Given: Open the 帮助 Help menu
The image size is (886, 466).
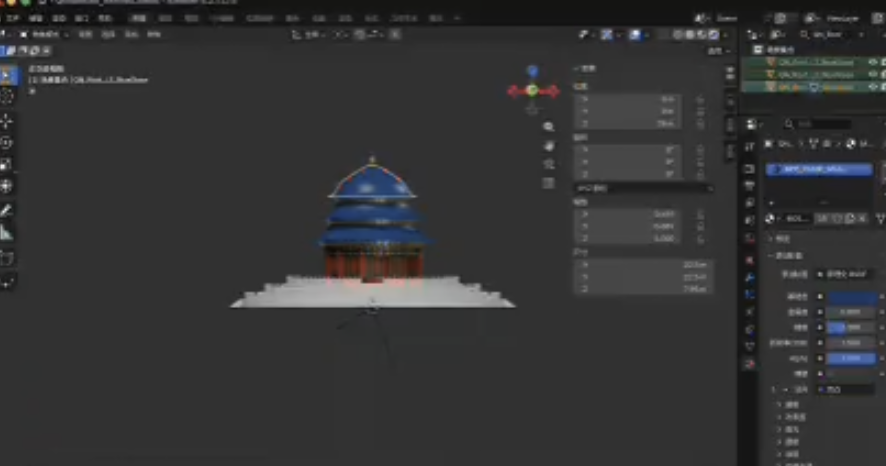Looking at the screenshot, I should [x=105, y=18].
